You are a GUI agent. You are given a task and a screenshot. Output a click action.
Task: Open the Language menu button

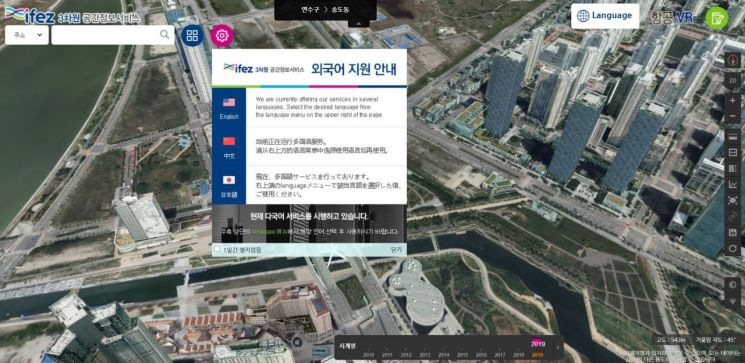coord(605,16)
